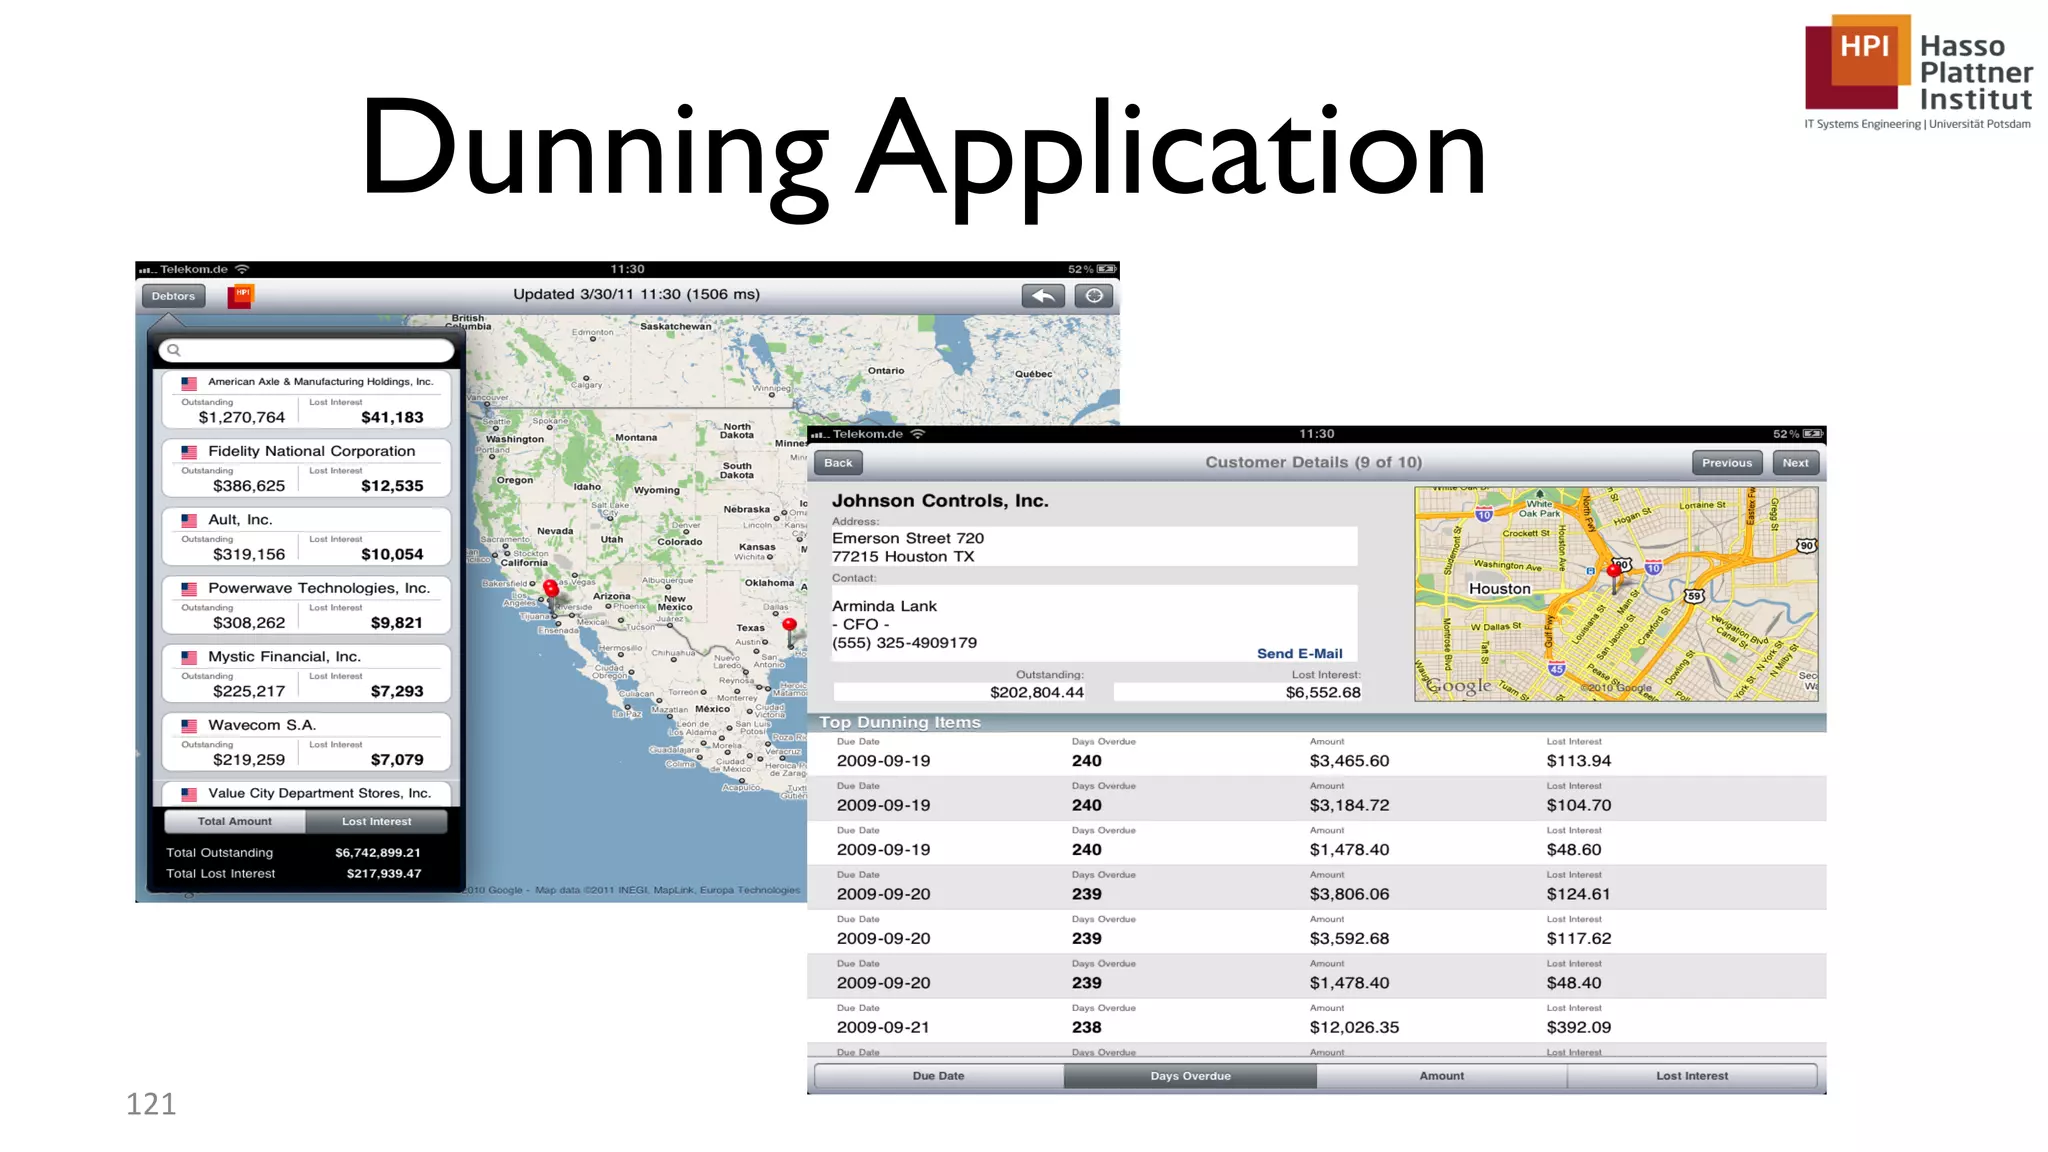Image resolution: width=2048 pixels, height=1152 pixels.
Task: Click the HPI logo icon in toolbar
Action: coord(241,296)
